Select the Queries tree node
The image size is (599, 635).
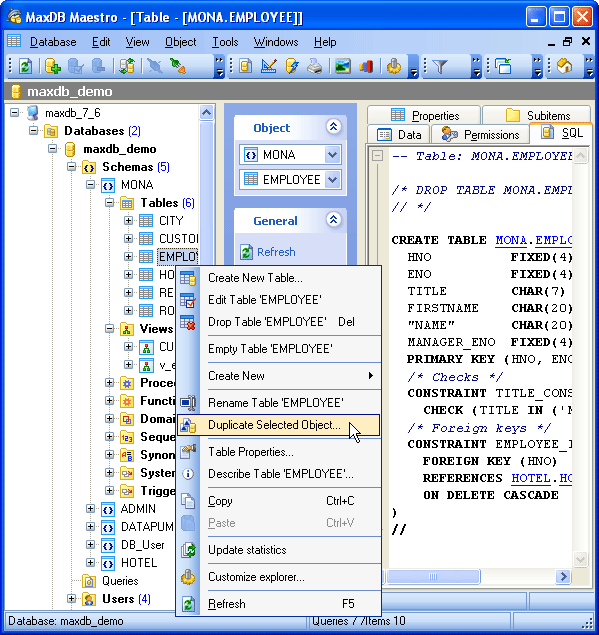pyautogui.click(x=120, y=581)
